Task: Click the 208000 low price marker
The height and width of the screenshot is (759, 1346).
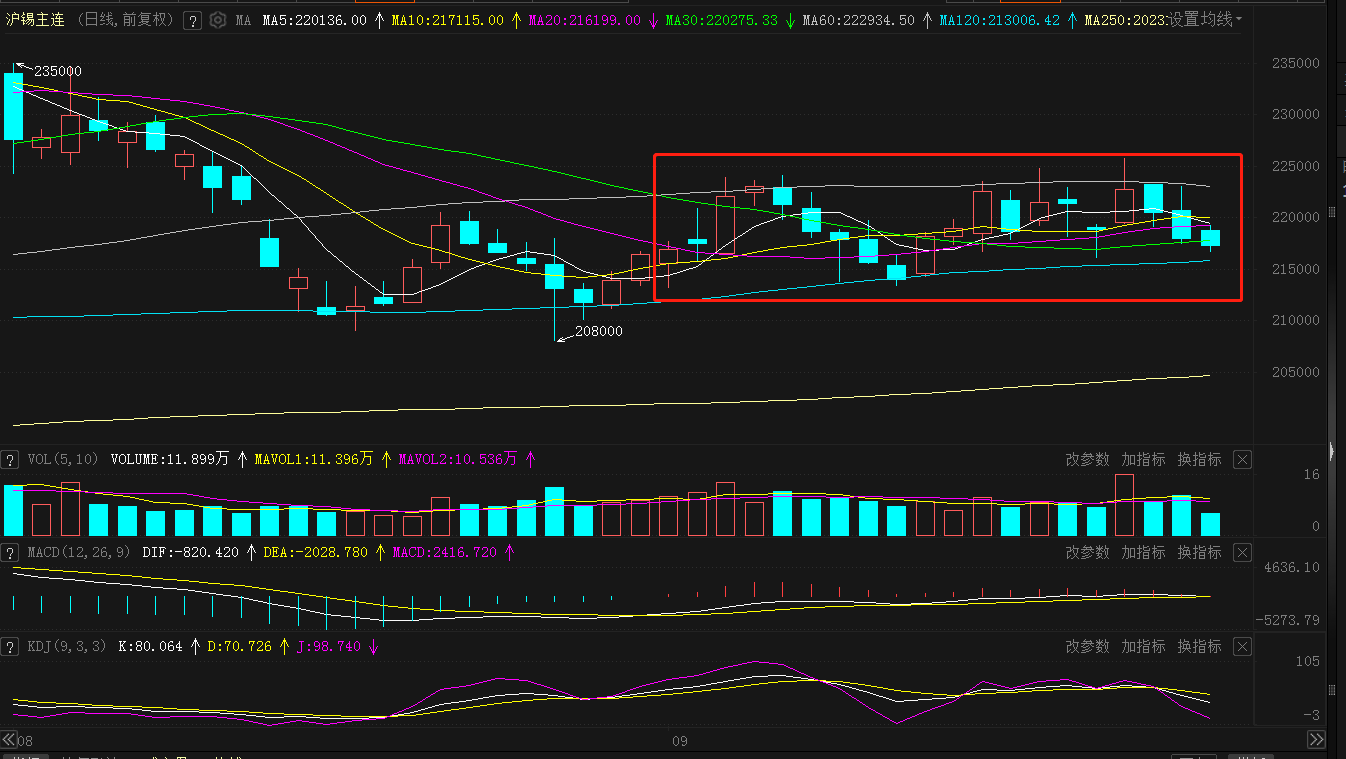Action: click(x=598, y=331)
